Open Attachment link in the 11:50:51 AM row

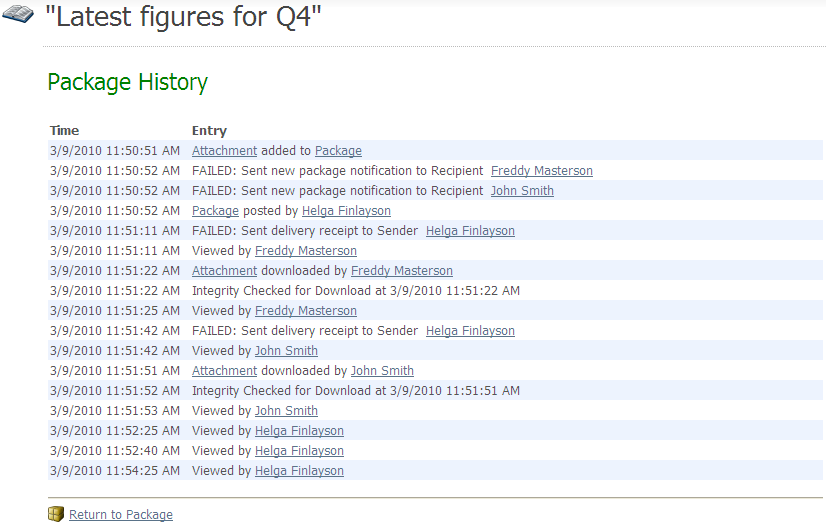click(x=224, y=151)
